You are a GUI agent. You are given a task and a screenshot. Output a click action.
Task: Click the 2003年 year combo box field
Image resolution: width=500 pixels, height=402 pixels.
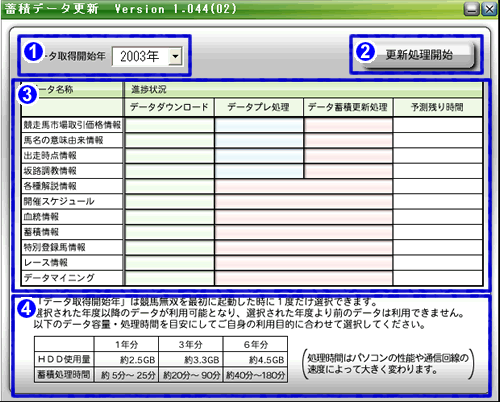point(147,56)
